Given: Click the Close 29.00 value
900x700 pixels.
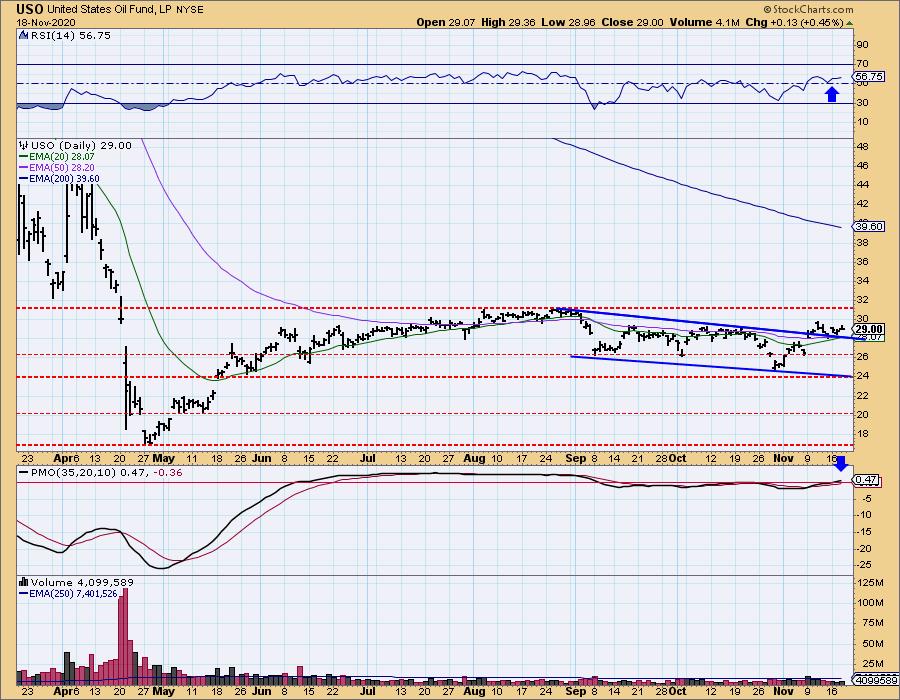Looking at the screenshot, I should coord(632,22).
